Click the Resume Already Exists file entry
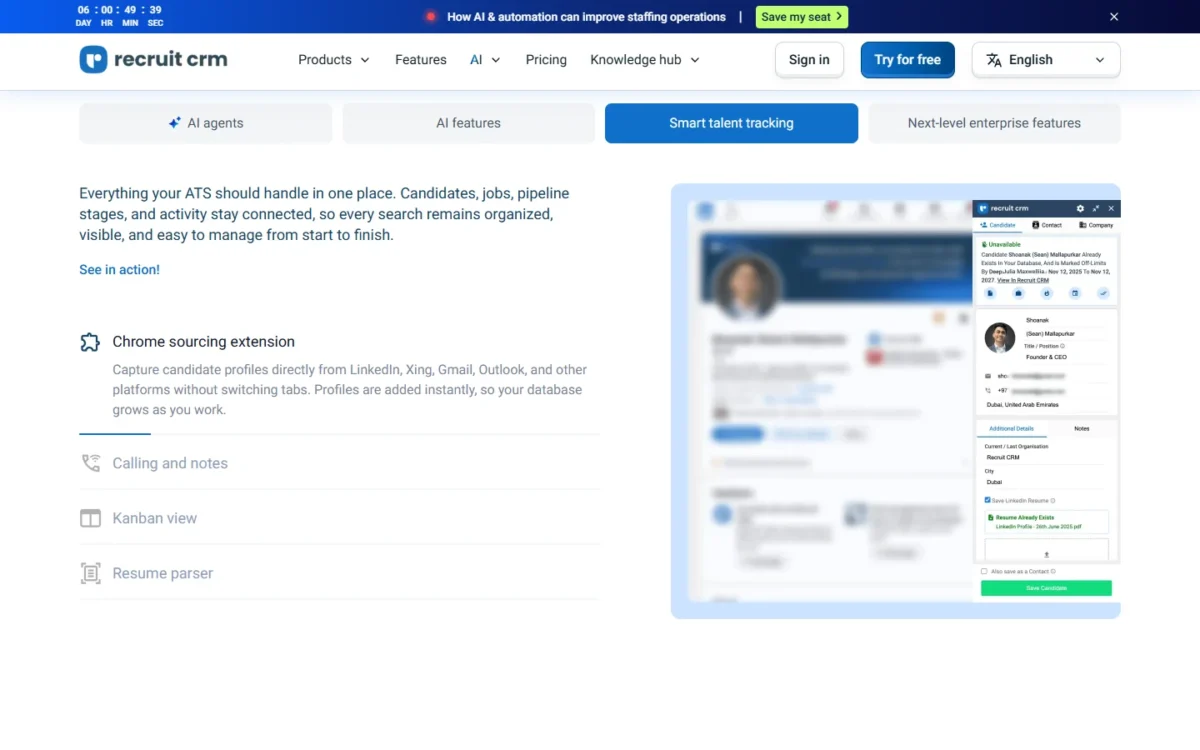 coord(1046,521)
